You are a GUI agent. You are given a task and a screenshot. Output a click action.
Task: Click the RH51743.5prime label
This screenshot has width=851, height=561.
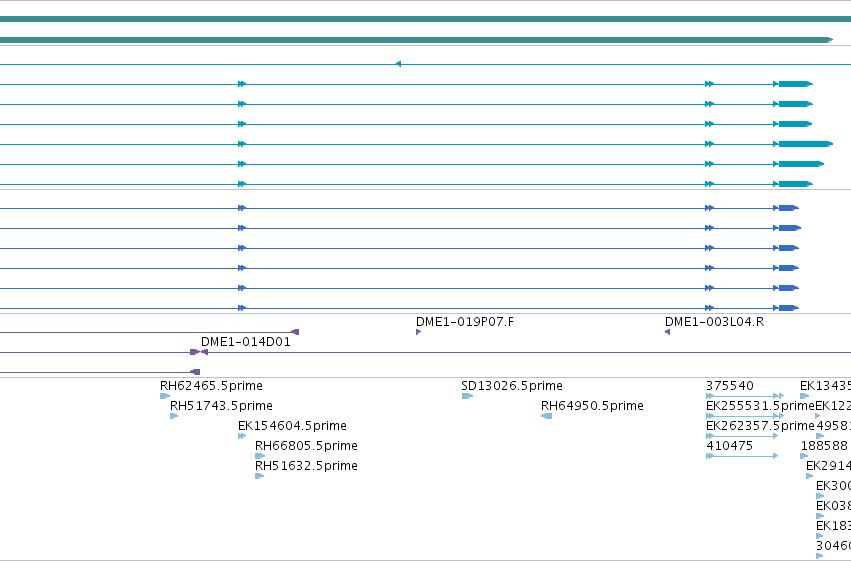pyautogui.click(x=221, y=406)
